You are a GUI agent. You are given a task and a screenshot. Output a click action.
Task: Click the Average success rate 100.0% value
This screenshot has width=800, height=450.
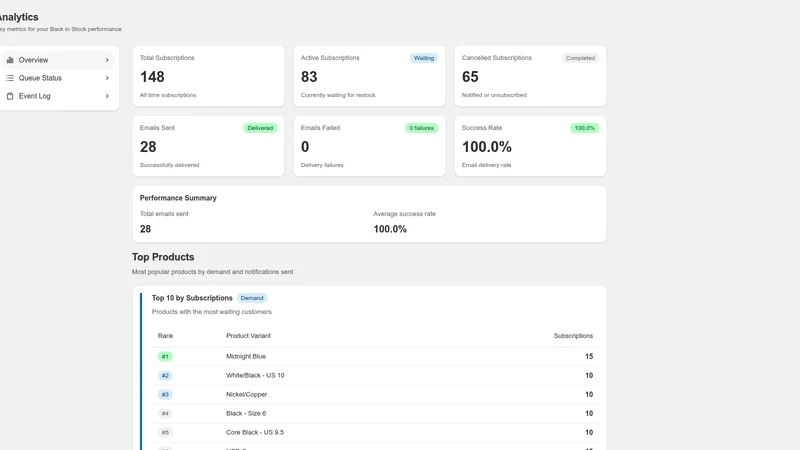point(390,229)
